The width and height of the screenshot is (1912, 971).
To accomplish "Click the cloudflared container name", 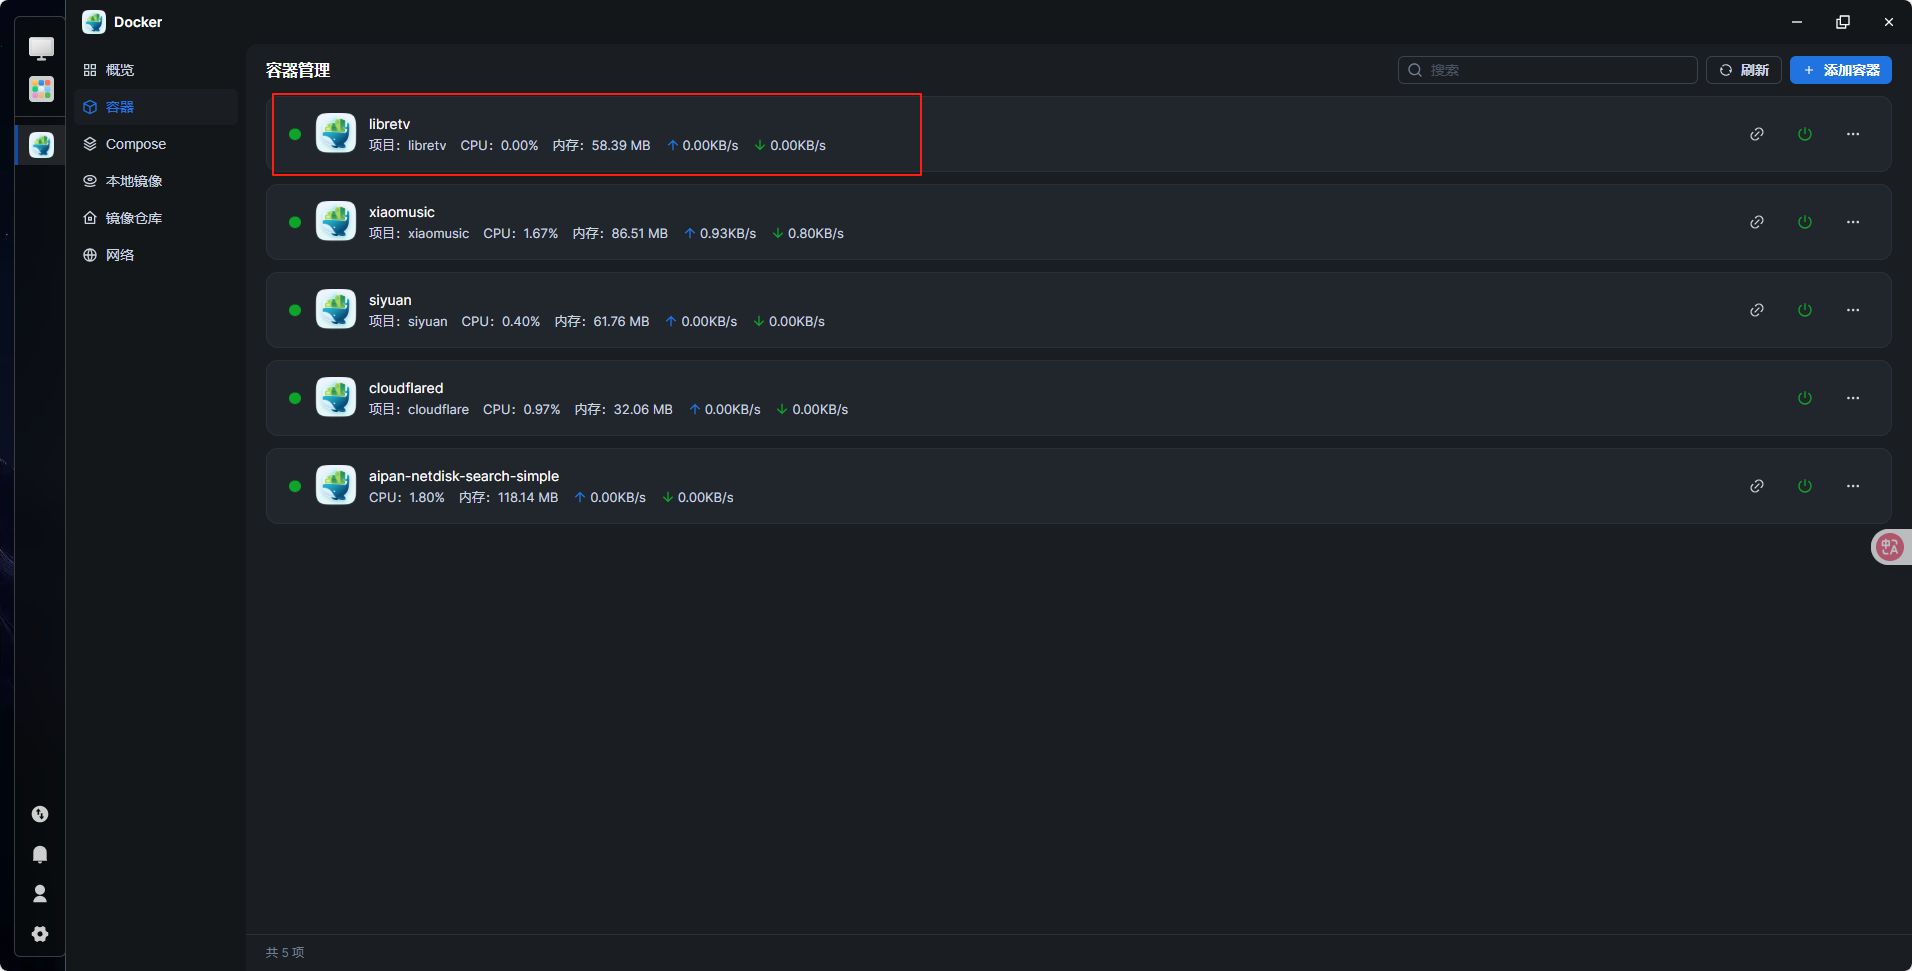I will point(406,388).
